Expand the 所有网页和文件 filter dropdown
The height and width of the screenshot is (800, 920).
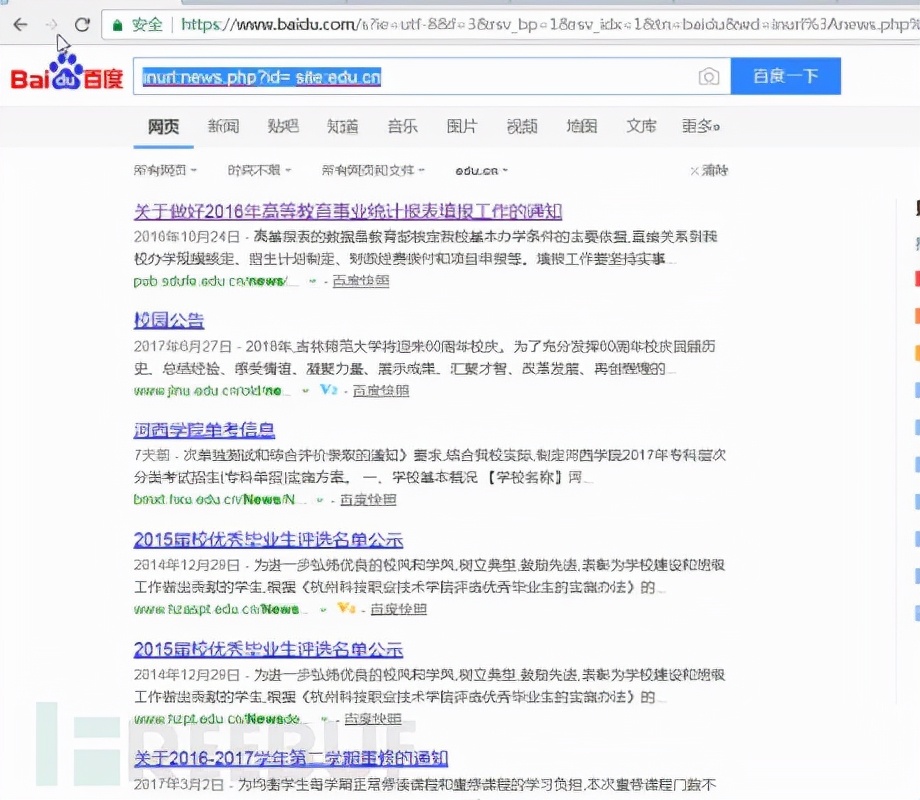pos(373,170)
